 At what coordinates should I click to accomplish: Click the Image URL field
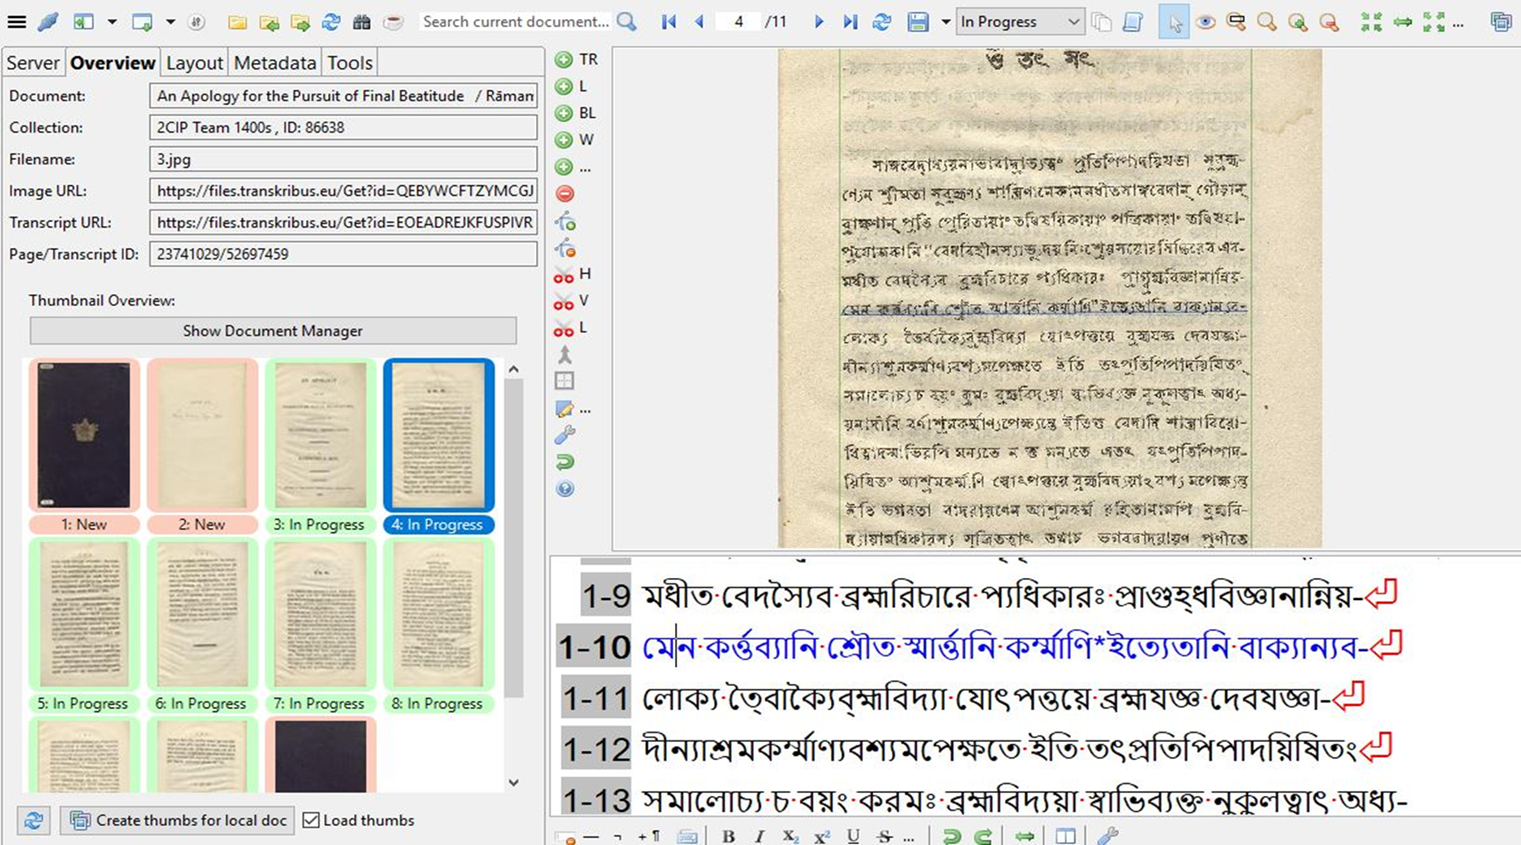click(343, 191)
